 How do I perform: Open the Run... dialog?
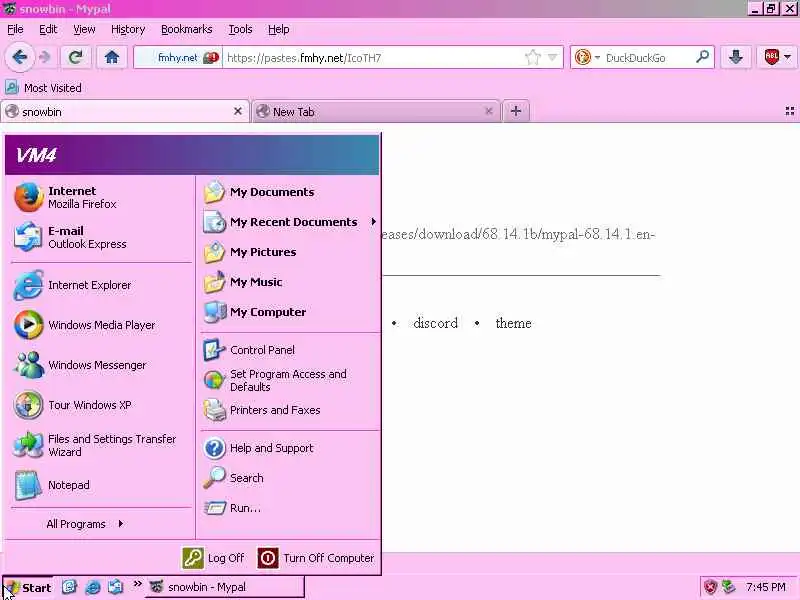[x=290, y=508]
